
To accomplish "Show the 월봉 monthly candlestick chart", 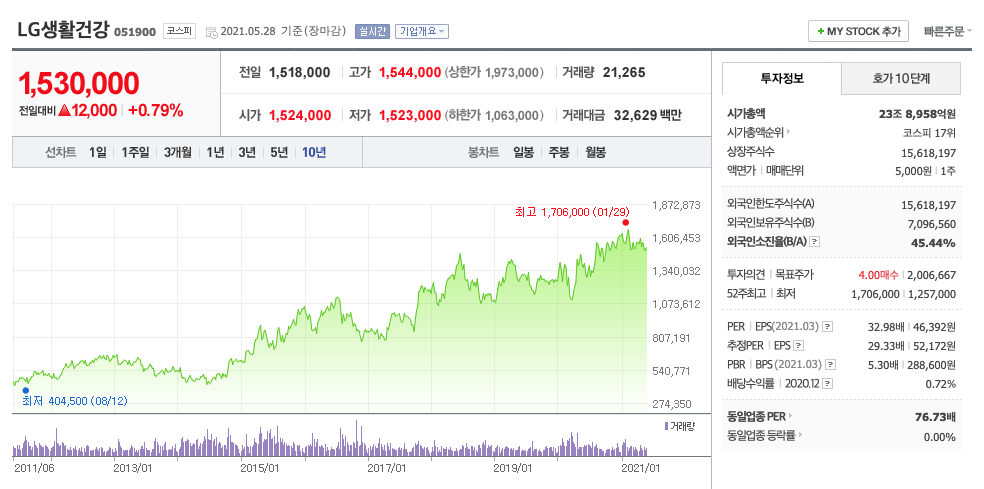I will 596,153.
